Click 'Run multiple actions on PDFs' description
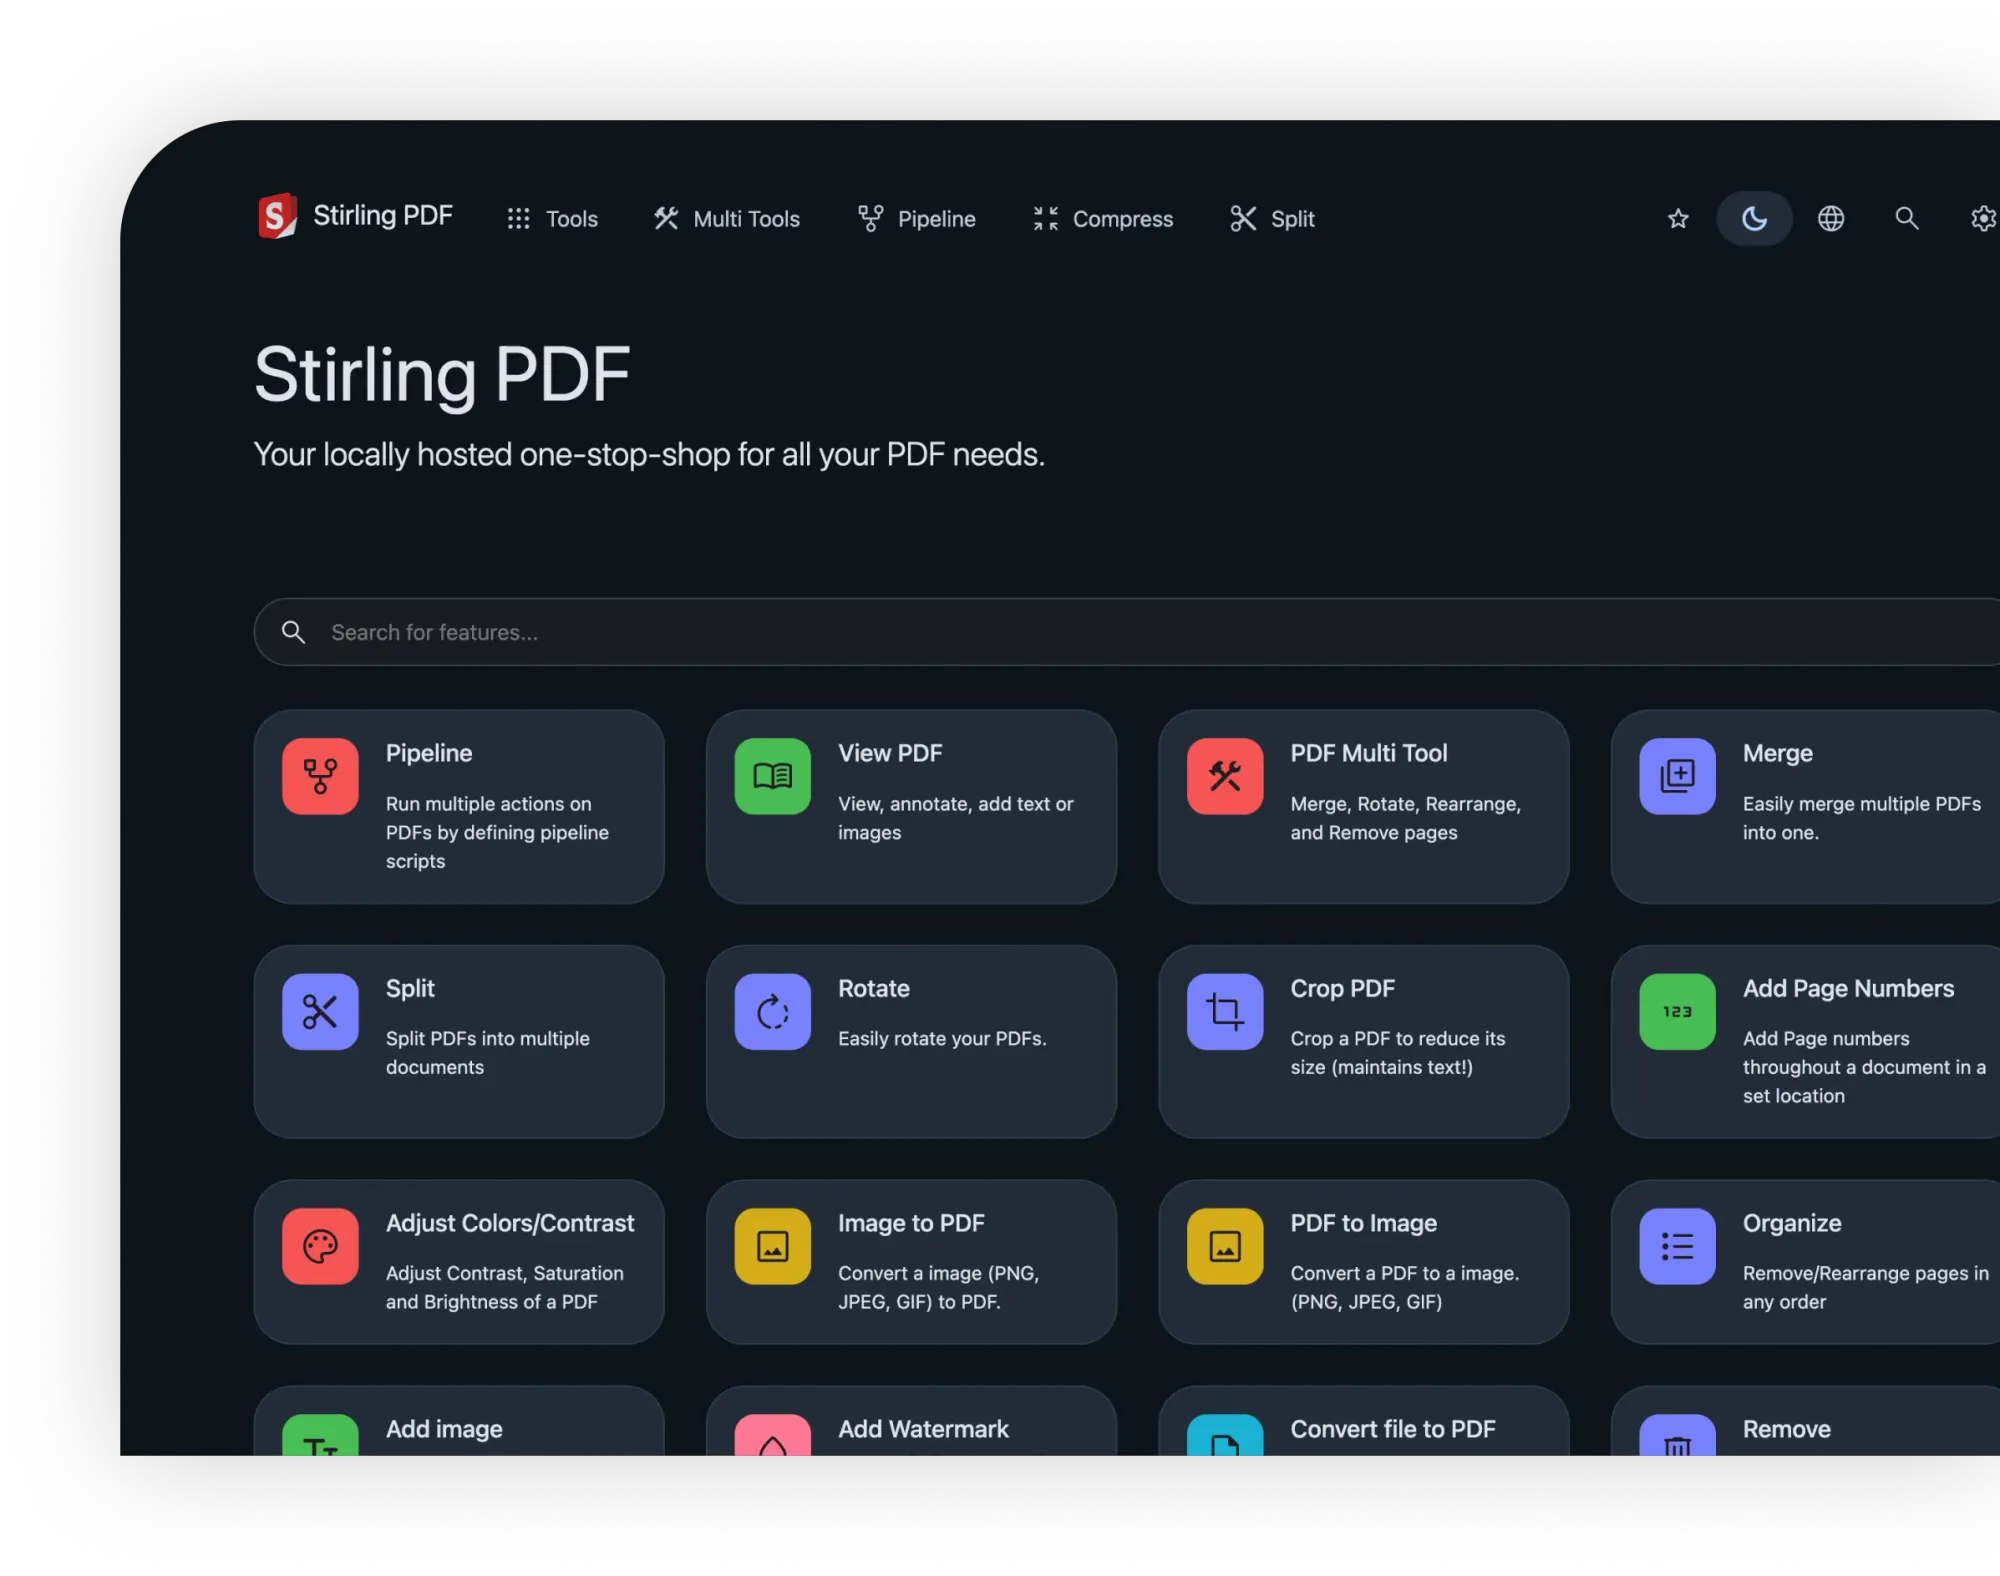Image resolution: width=2000 pixels, height=1576 pixels. coord(497,832)
